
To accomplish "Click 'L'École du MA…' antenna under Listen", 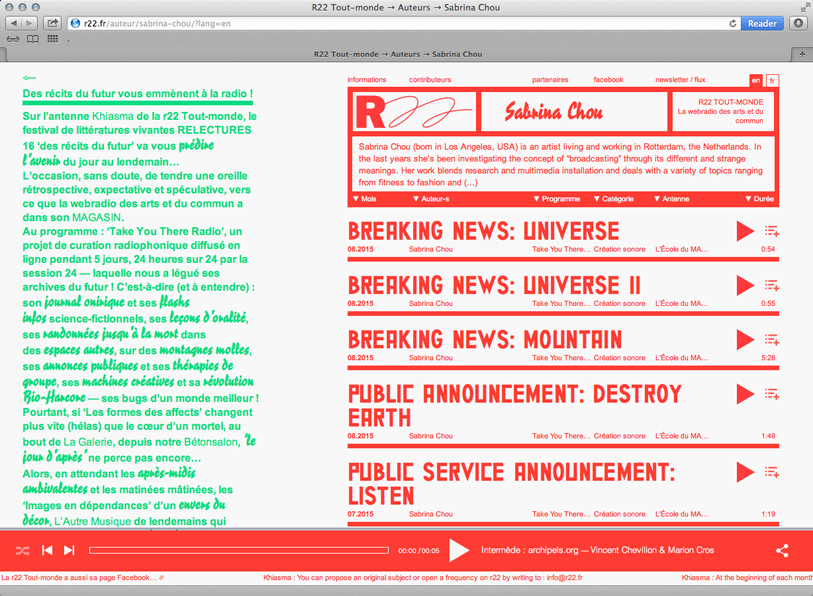I will 681,514.
